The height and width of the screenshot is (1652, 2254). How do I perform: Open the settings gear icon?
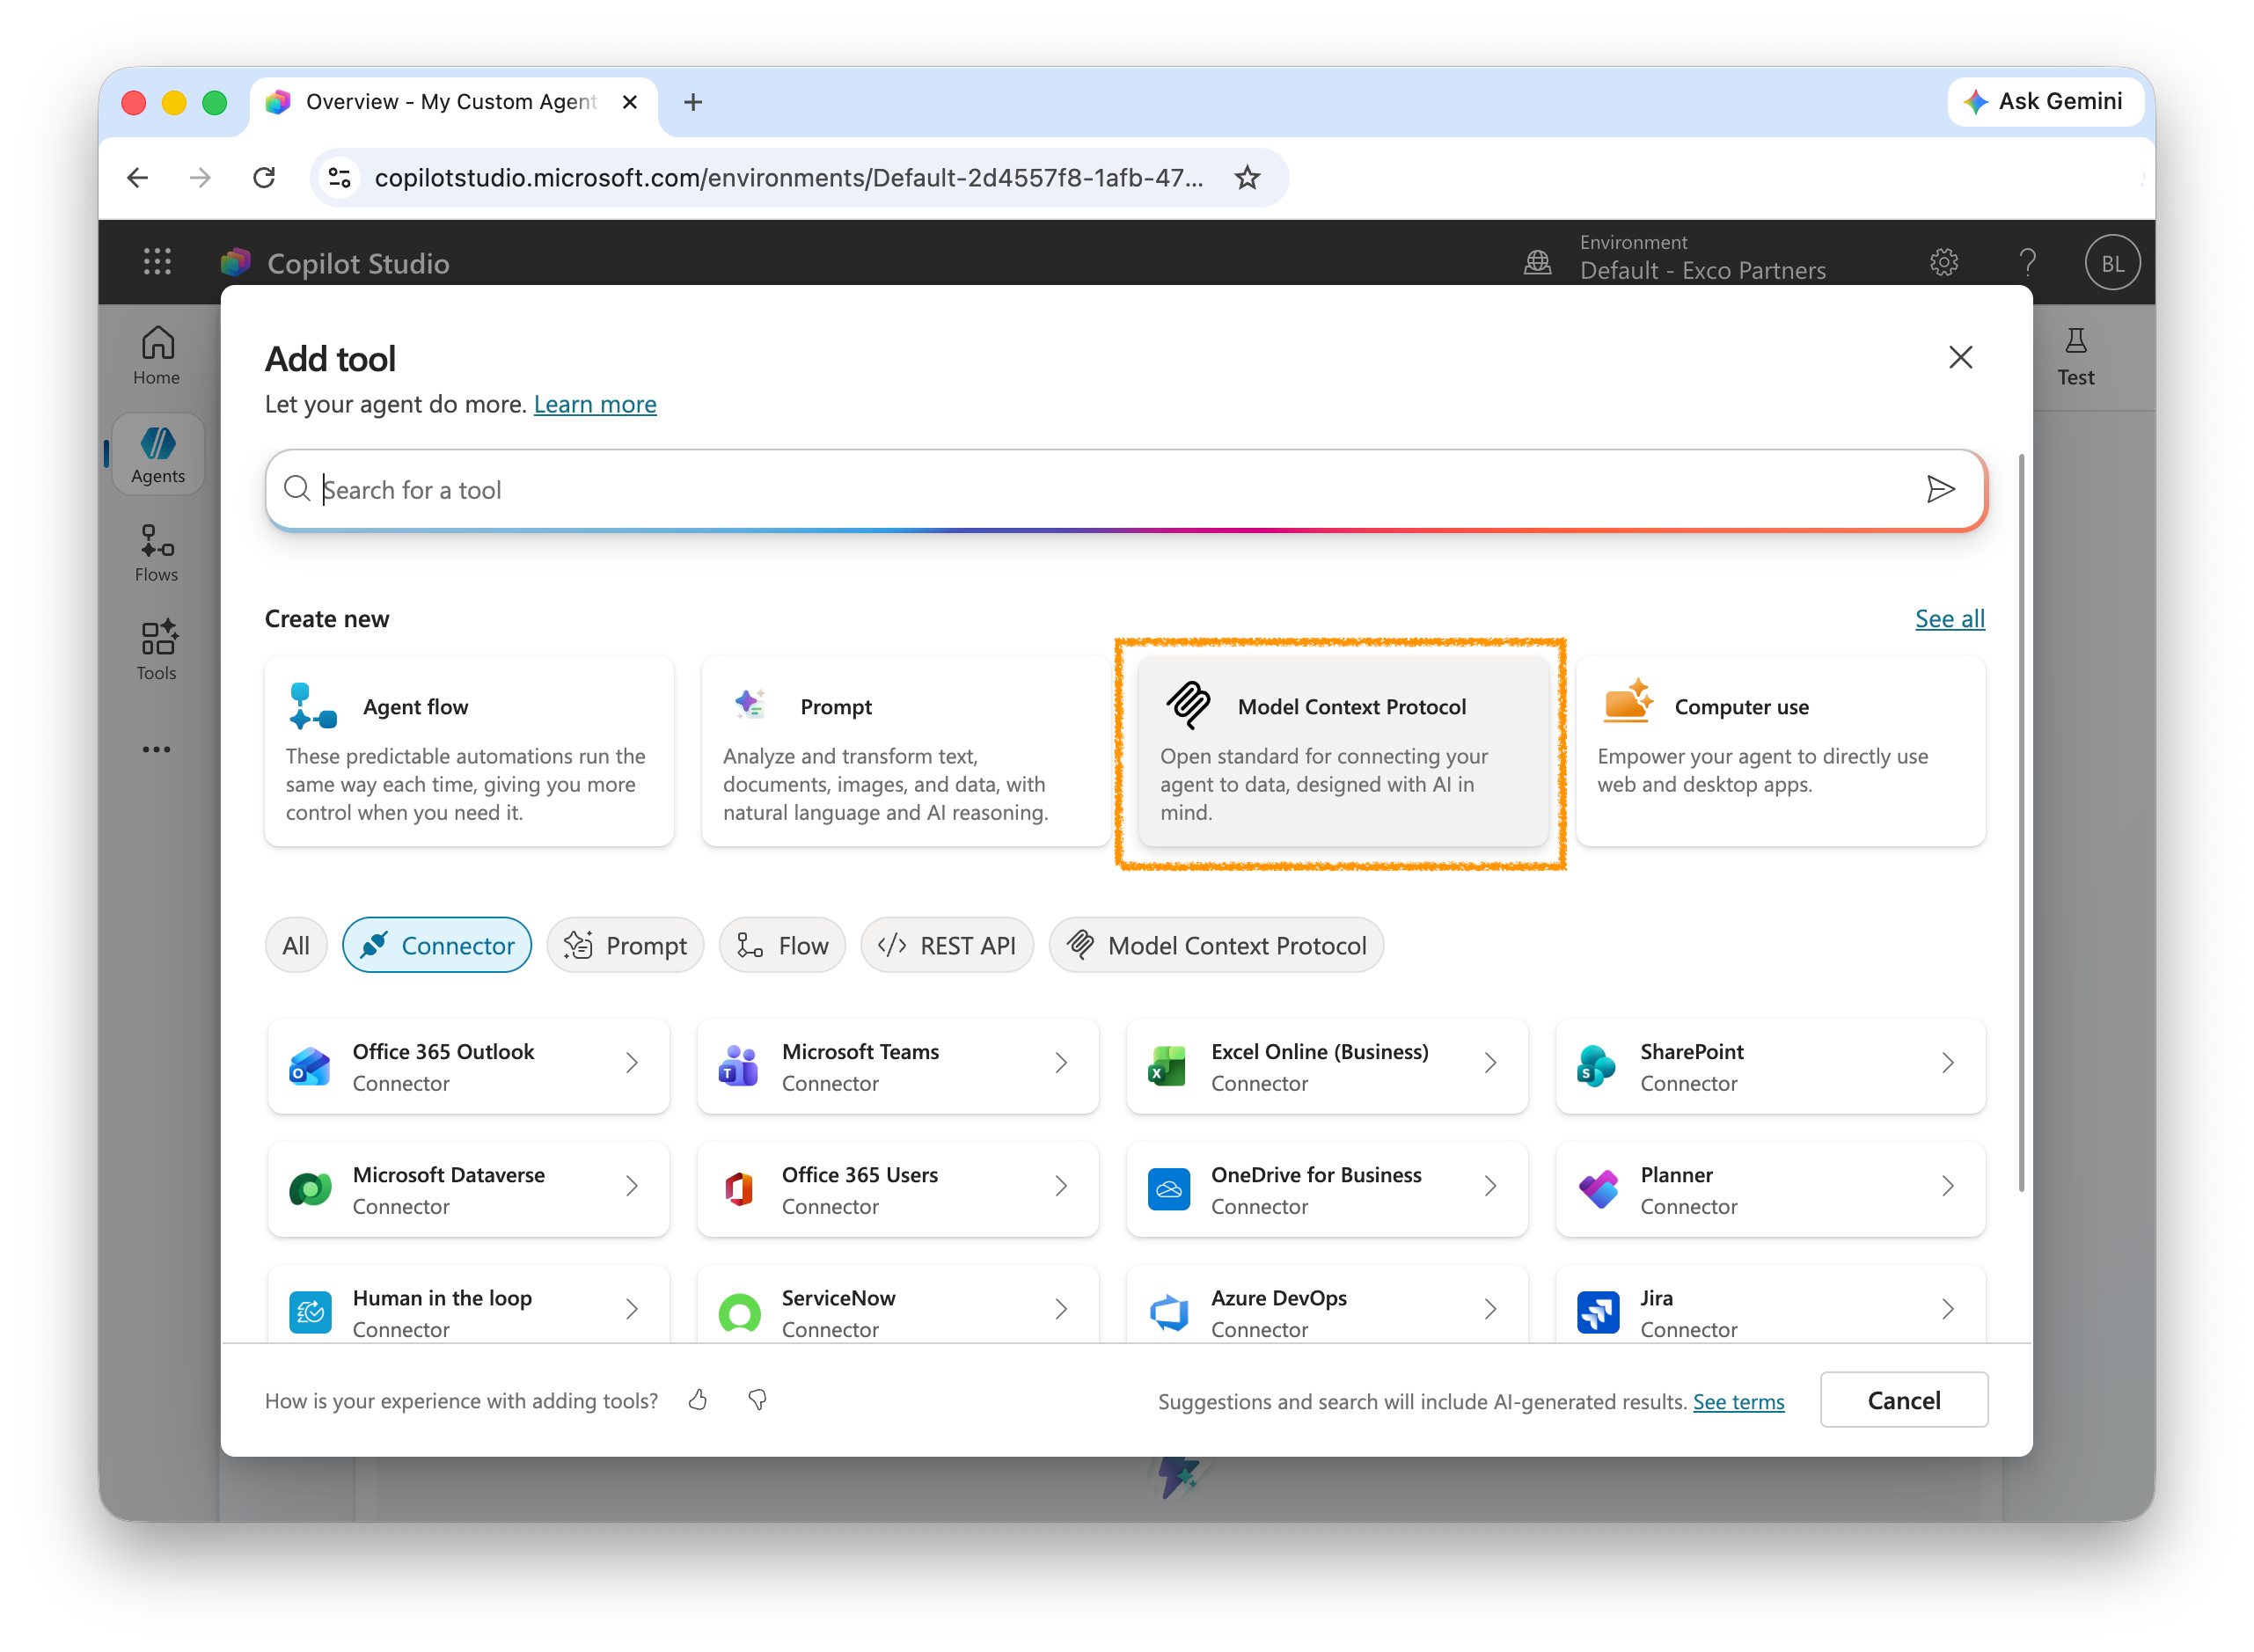click(x=1943, y=262)
